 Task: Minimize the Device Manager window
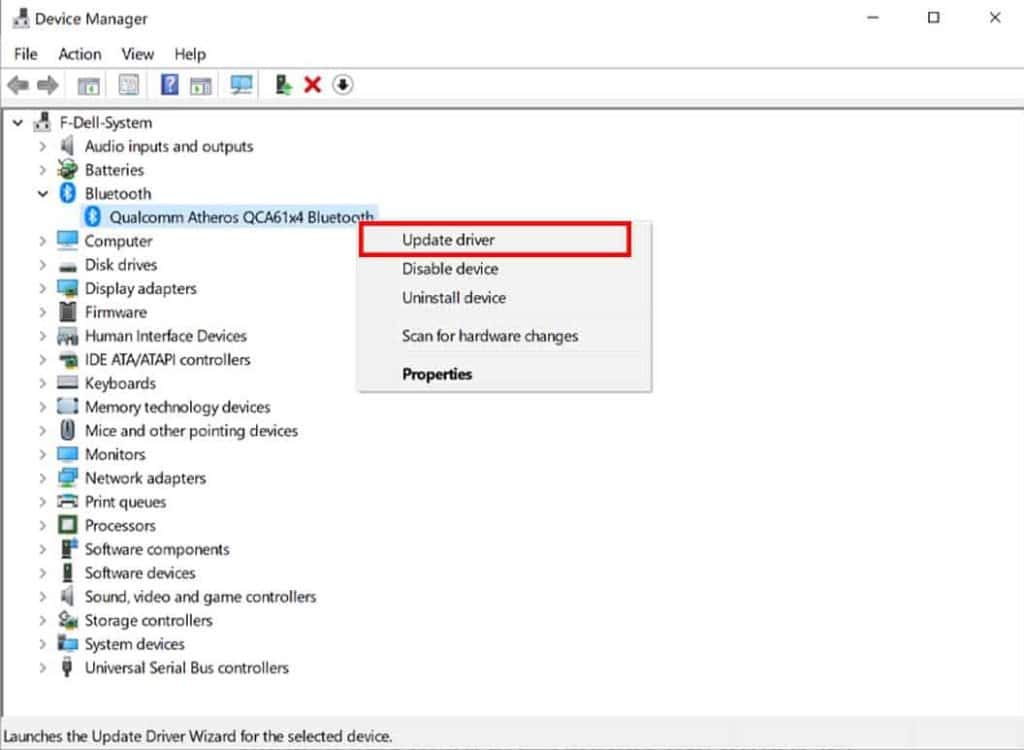(x=872, y=18)
